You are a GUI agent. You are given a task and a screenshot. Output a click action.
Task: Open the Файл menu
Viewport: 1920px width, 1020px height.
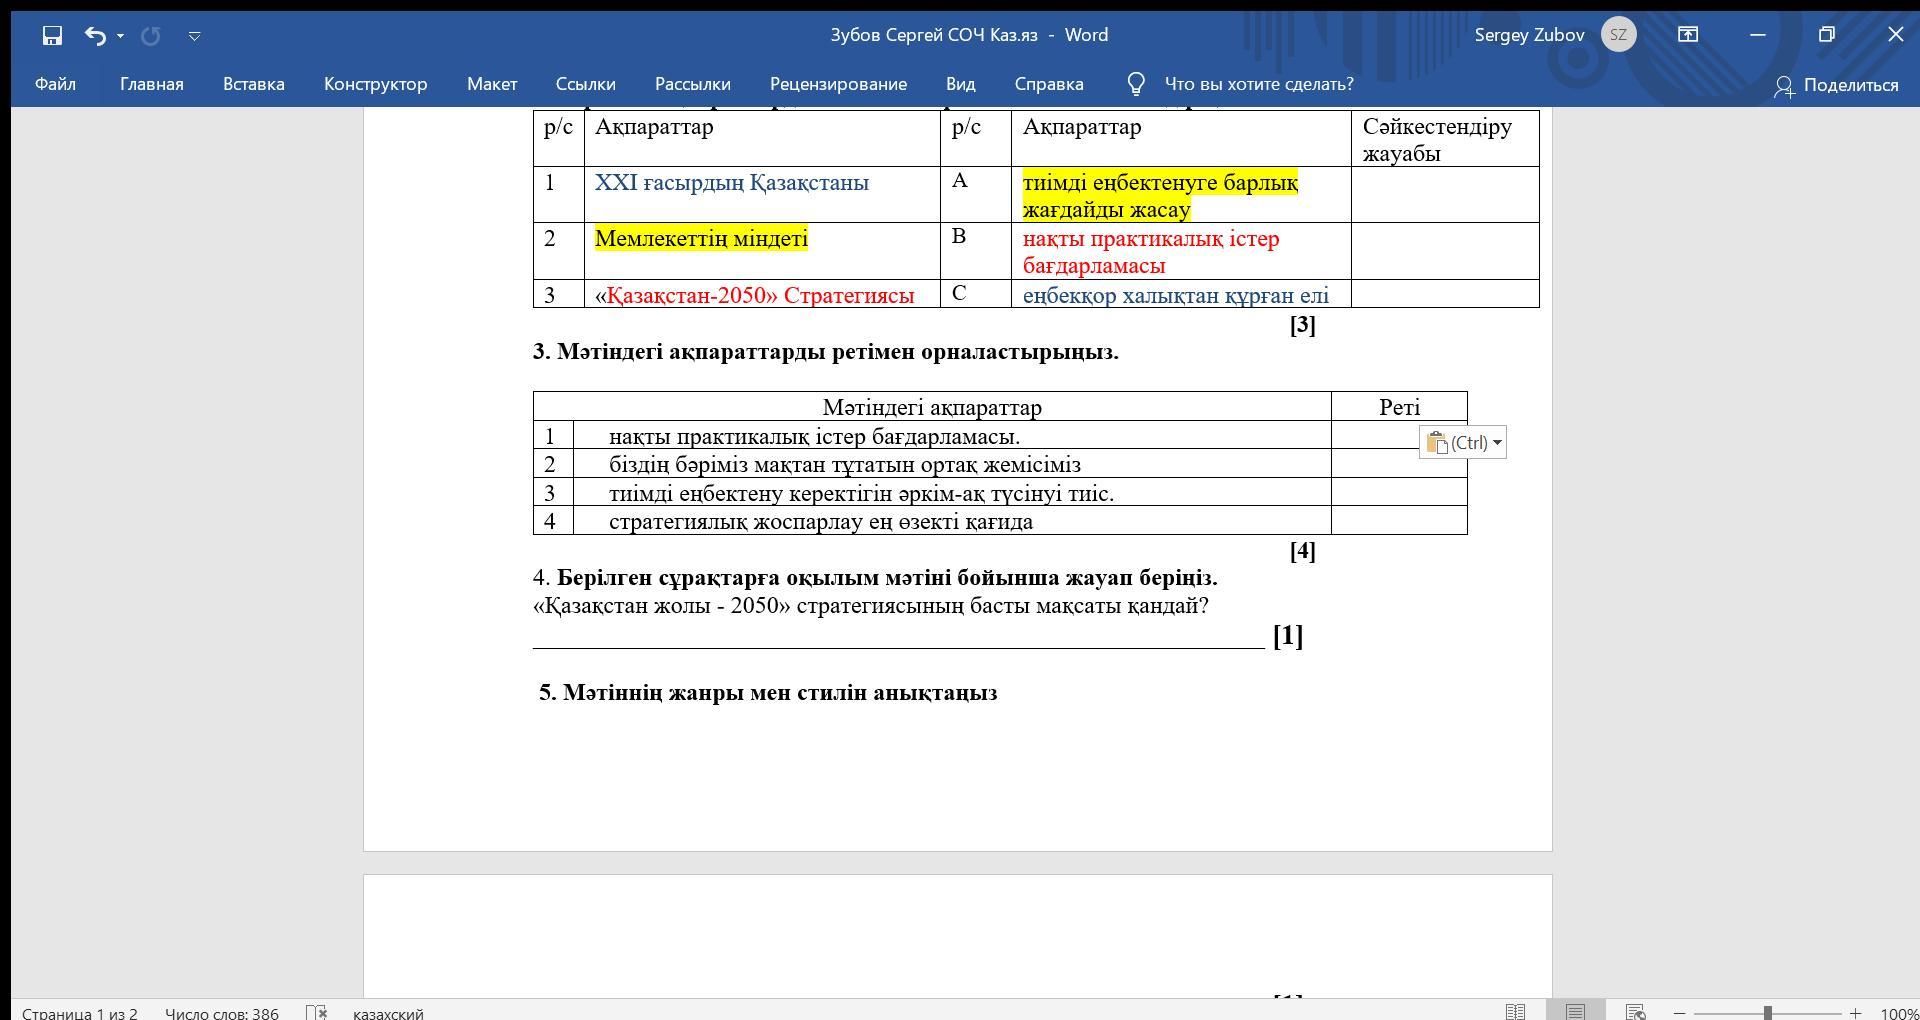(x=55, y=84)
